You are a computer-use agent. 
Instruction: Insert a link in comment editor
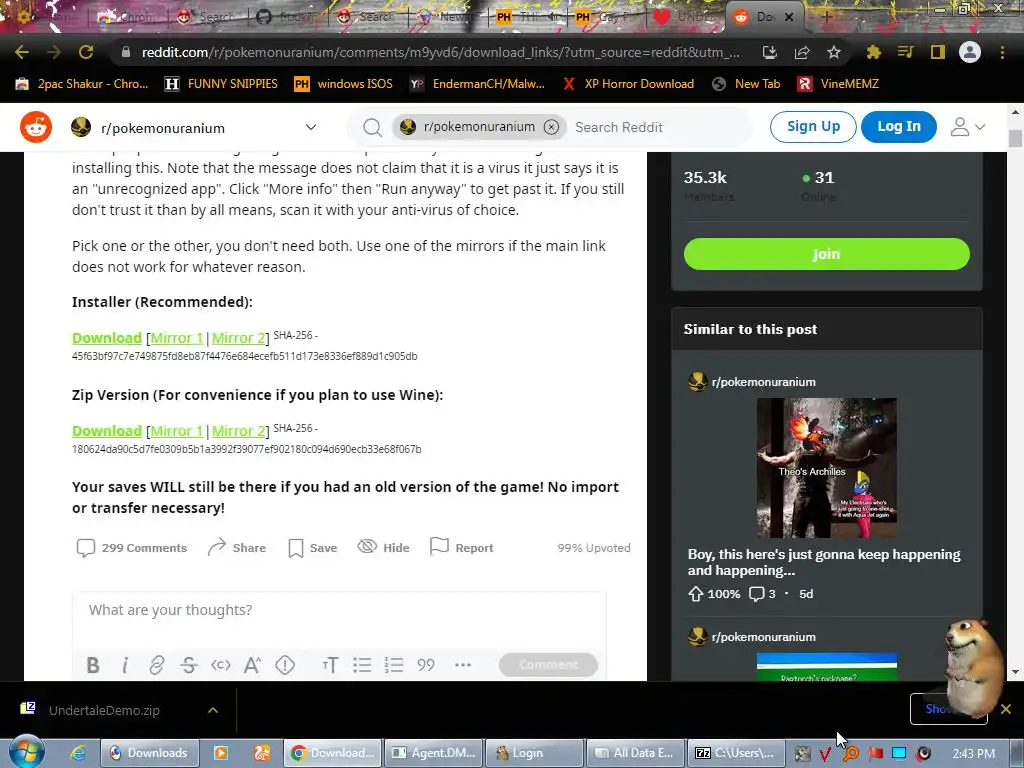point(157,665)
